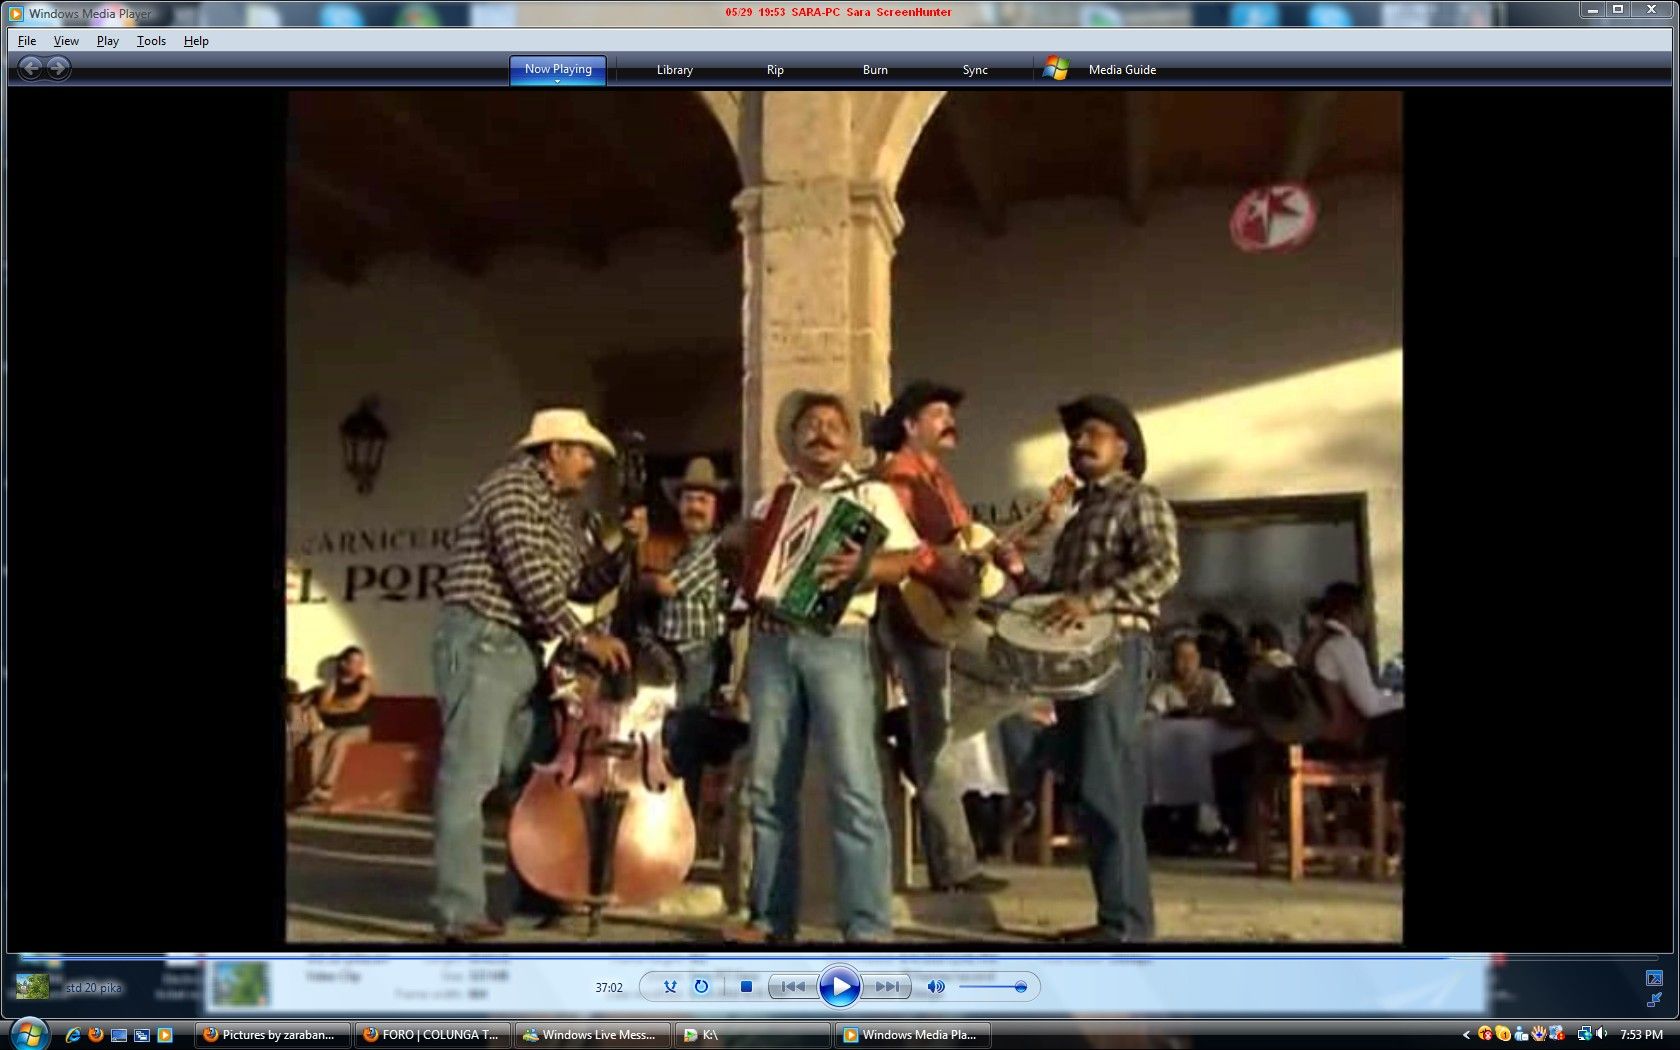Toggle repeat mode
The image size is (1680, 1050).
[702, 987]
